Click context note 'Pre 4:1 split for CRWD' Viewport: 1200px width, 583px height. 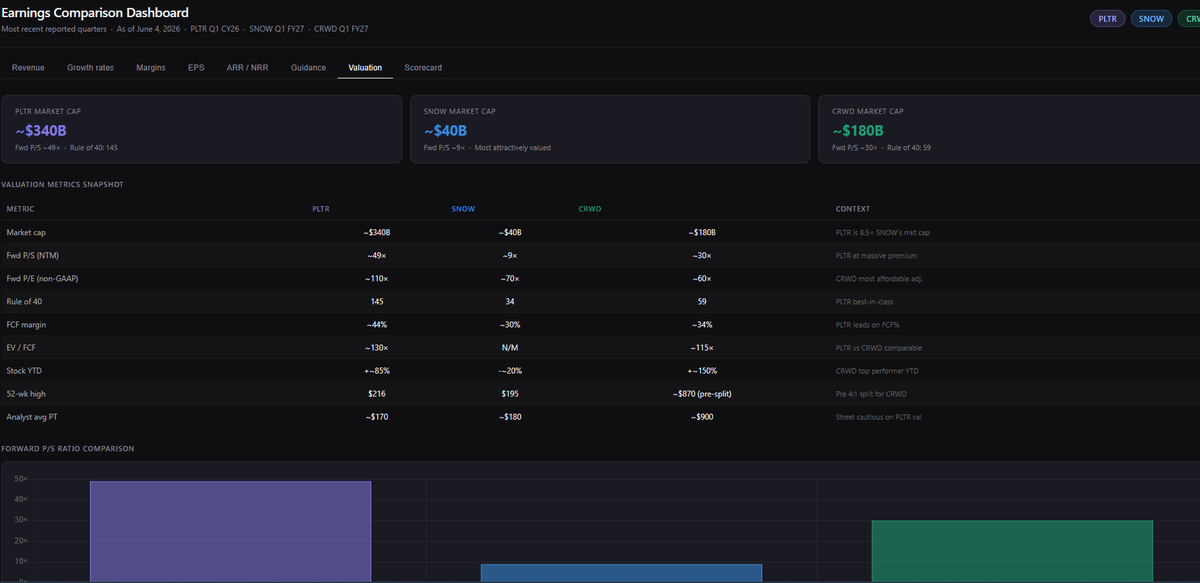[872, 393]
